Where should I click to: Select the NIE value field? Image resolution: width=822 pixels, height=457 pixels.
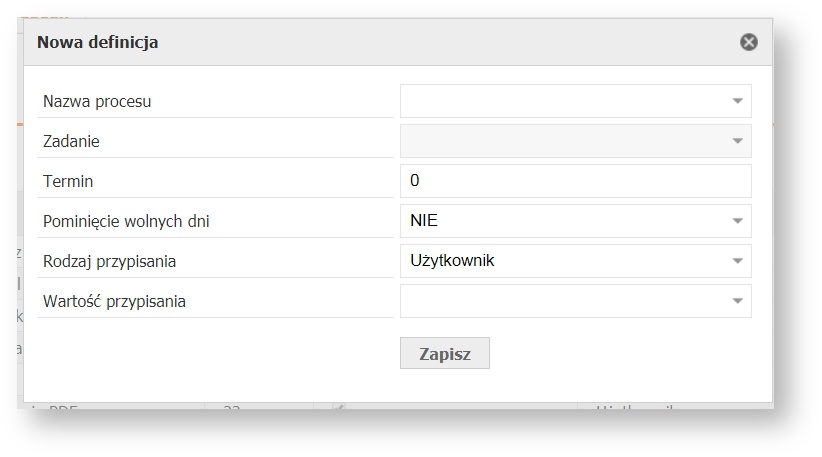tap(560, 221)
